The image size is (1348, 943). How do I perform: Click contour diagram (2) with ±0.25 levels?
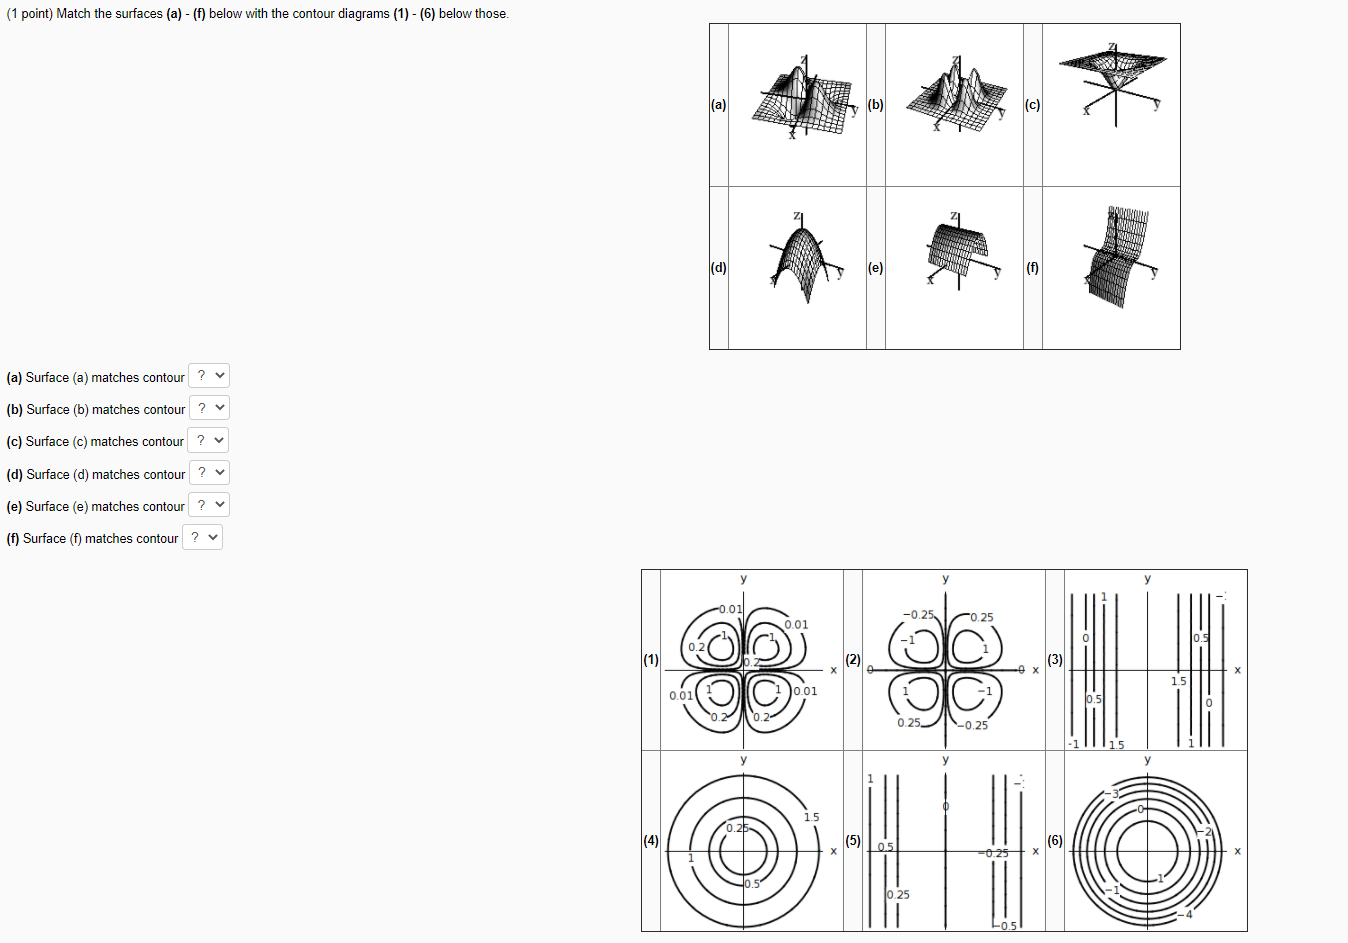(x=954, y=660)
